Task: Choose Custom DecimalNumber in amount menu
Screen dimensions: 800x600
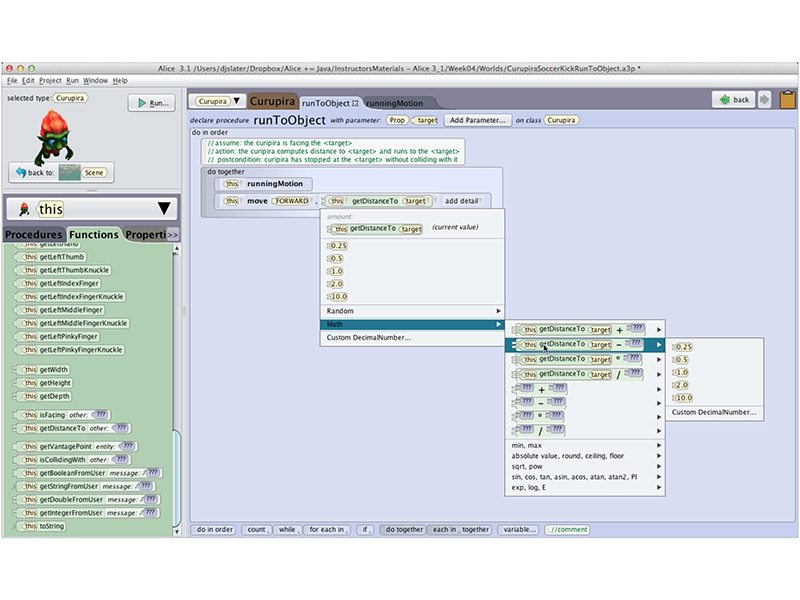Action: 412,338
